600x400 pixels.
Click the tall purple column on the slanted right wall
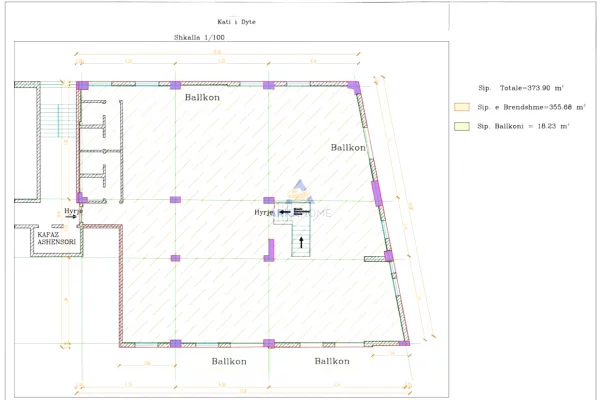[377, 193]
